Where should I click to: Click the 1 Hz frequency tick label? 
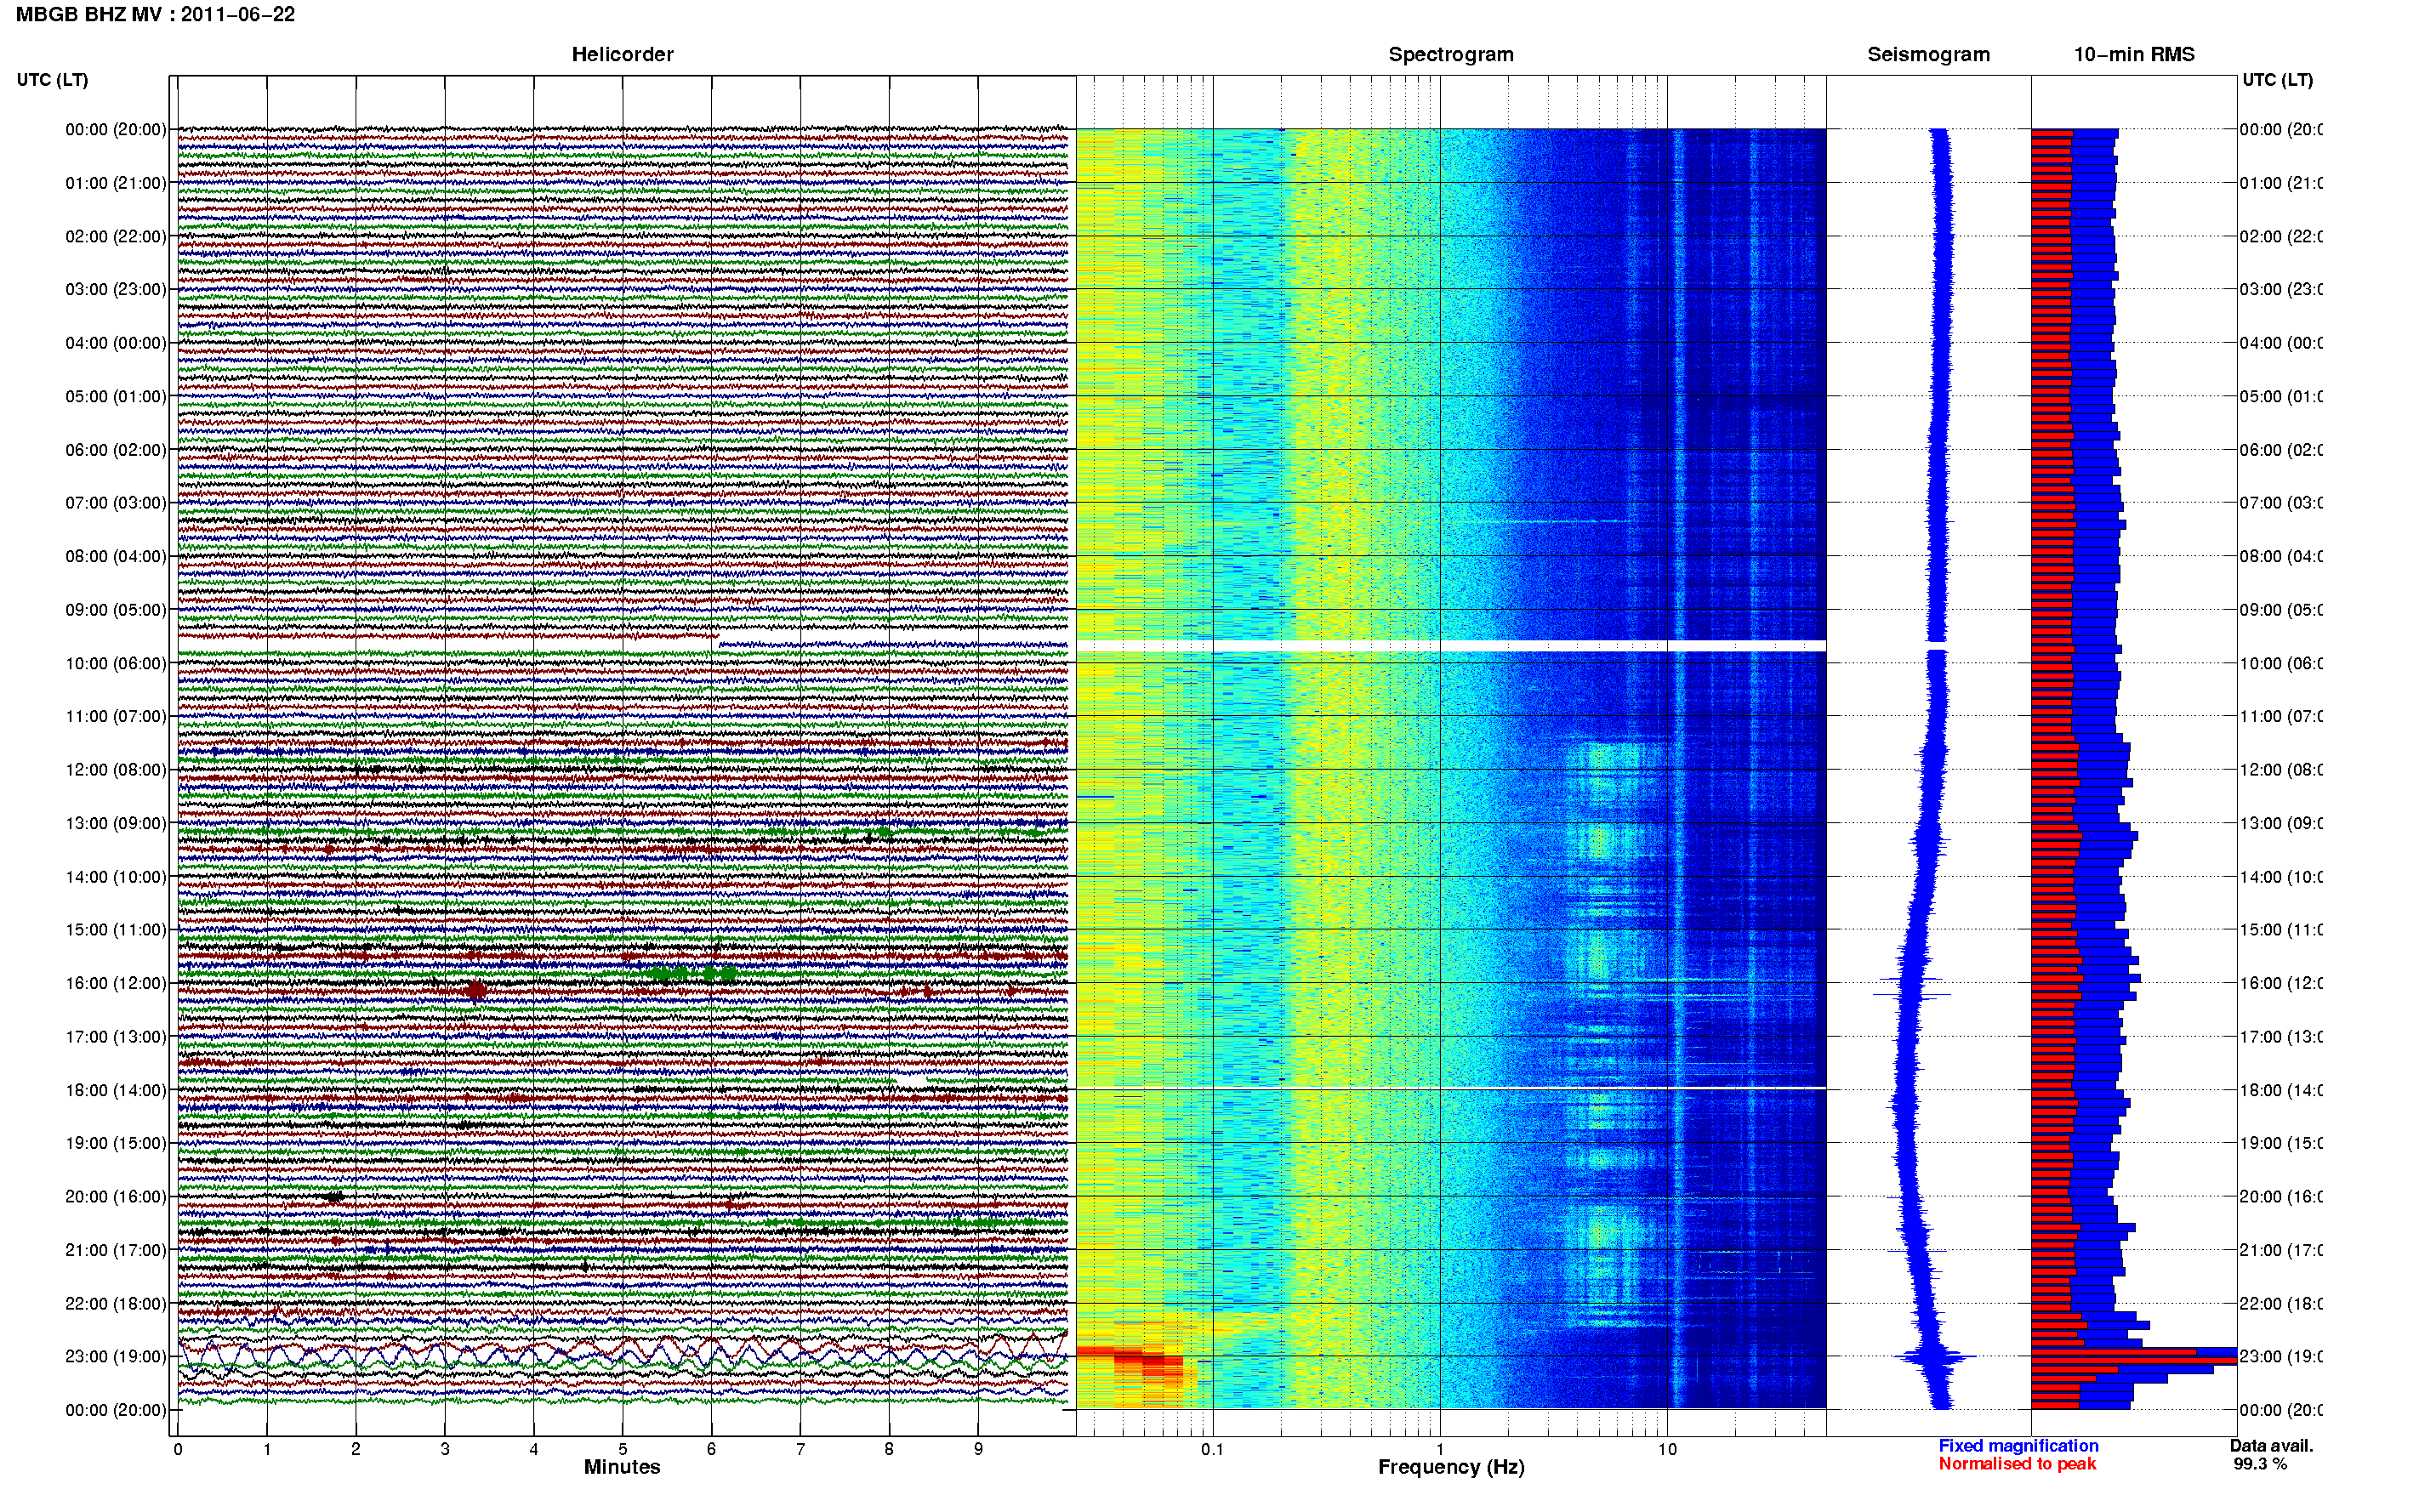click(1440, 1449)
